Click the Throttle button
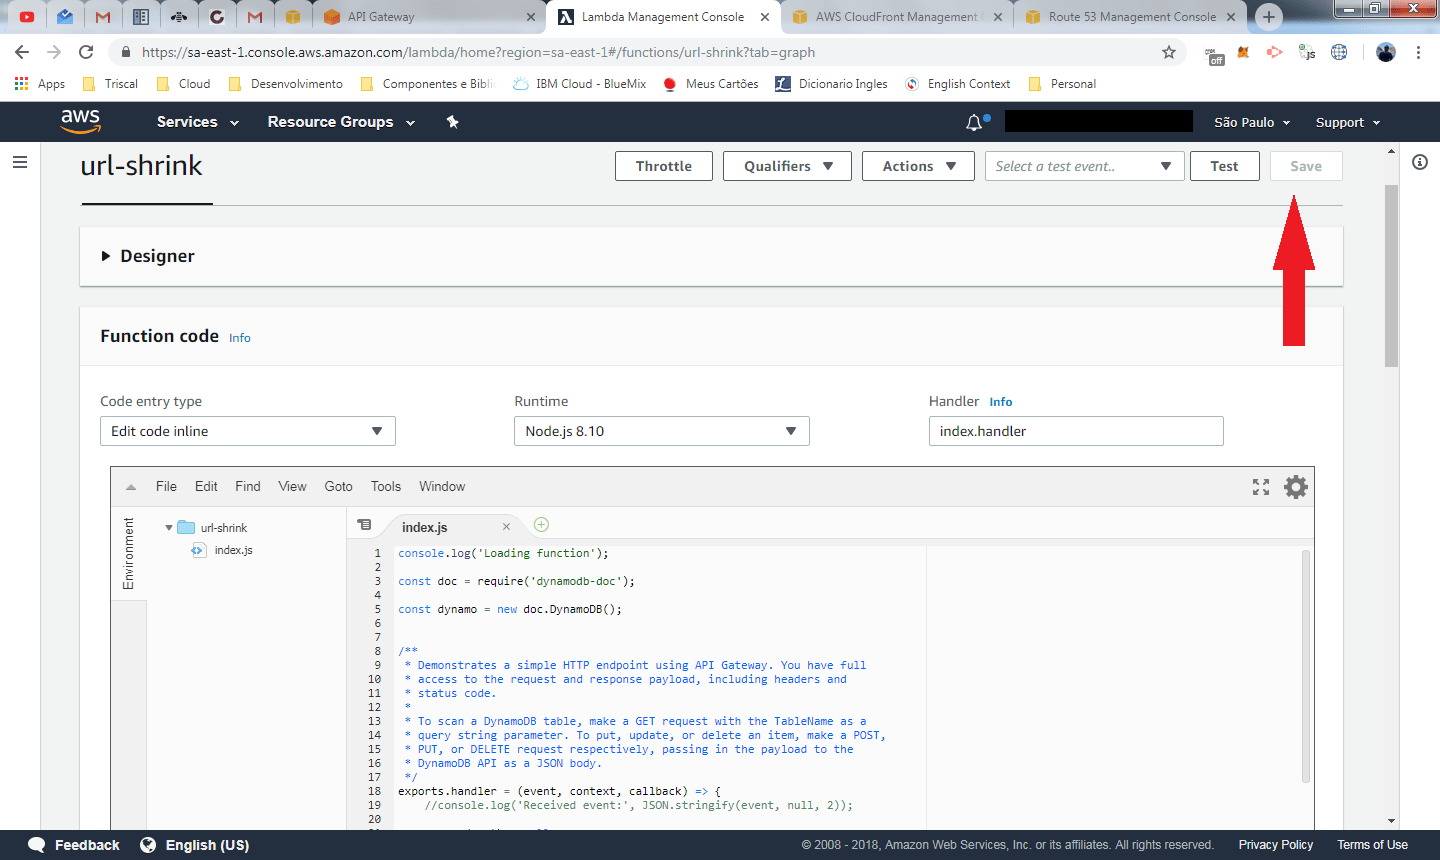This screenshot has height=860, width=1440. [664, 166]
